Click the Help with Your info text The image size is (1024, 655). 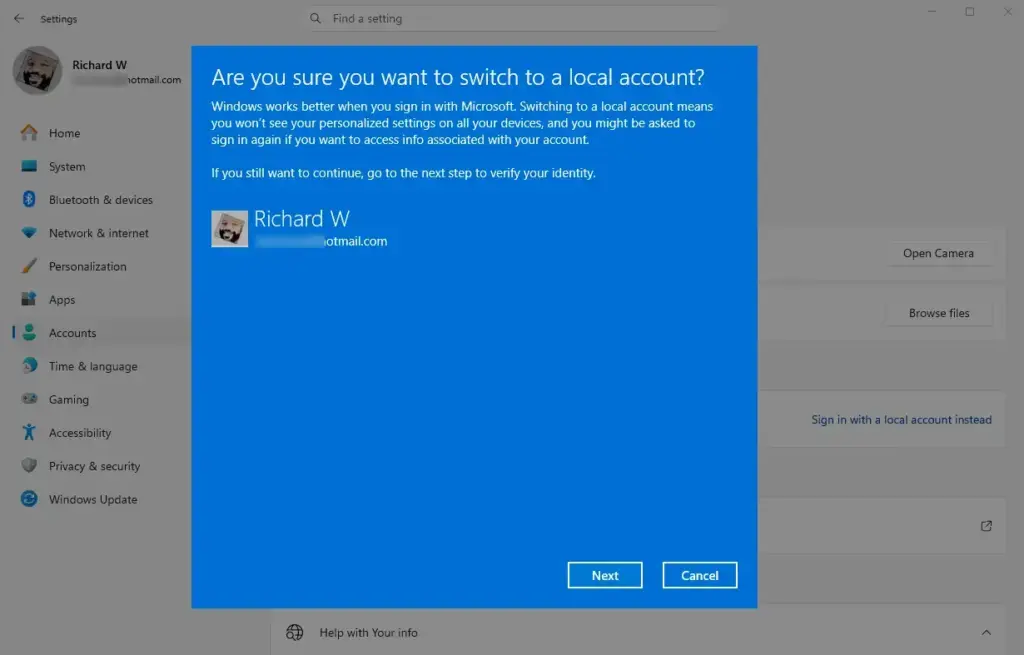click(x=368, y=632)
